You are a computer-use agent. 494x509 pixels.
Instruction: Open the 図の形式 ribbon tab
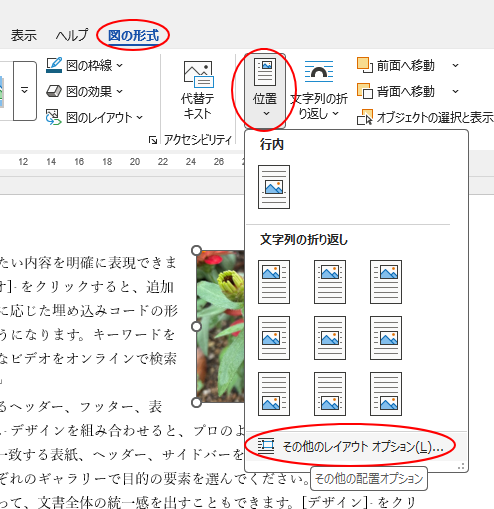click(x=133, y=35)
